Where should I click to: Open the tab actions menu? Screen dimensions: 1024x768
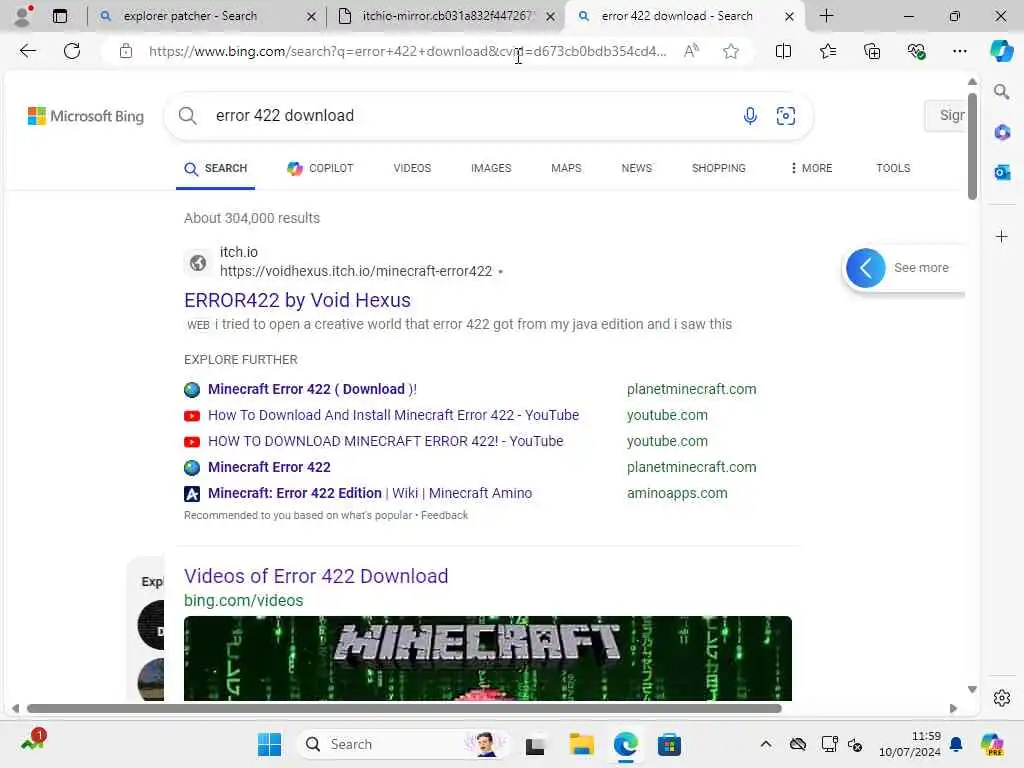coord(59,16)
